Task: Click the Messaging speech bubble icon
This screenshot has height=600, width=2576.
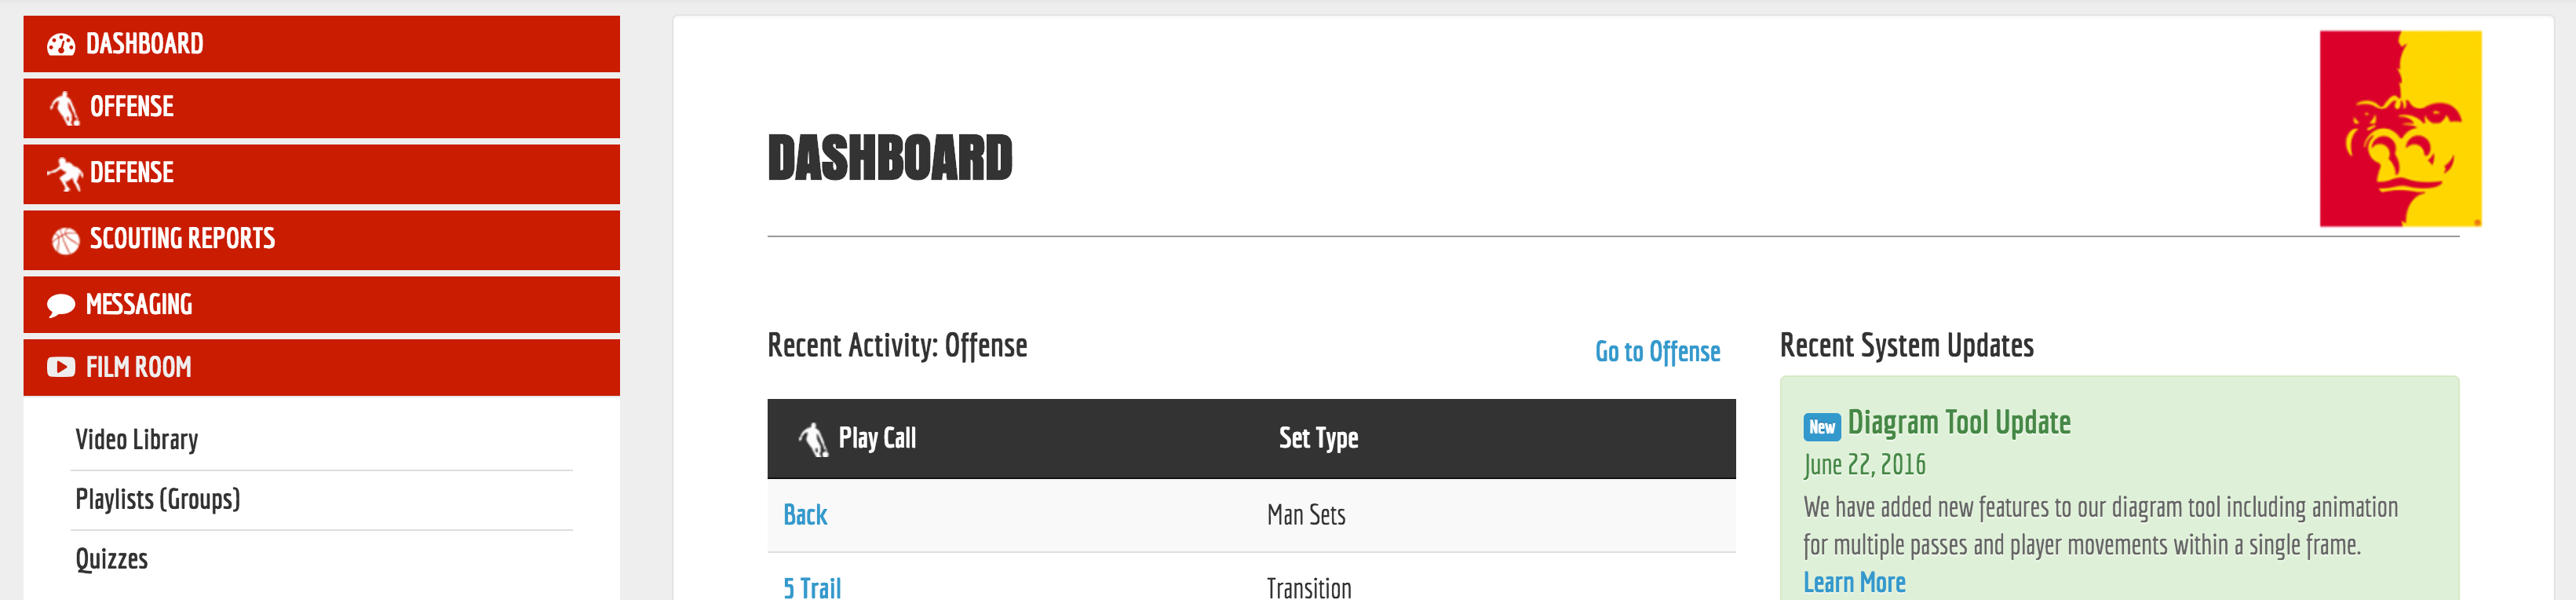Action: pos(61,305)
